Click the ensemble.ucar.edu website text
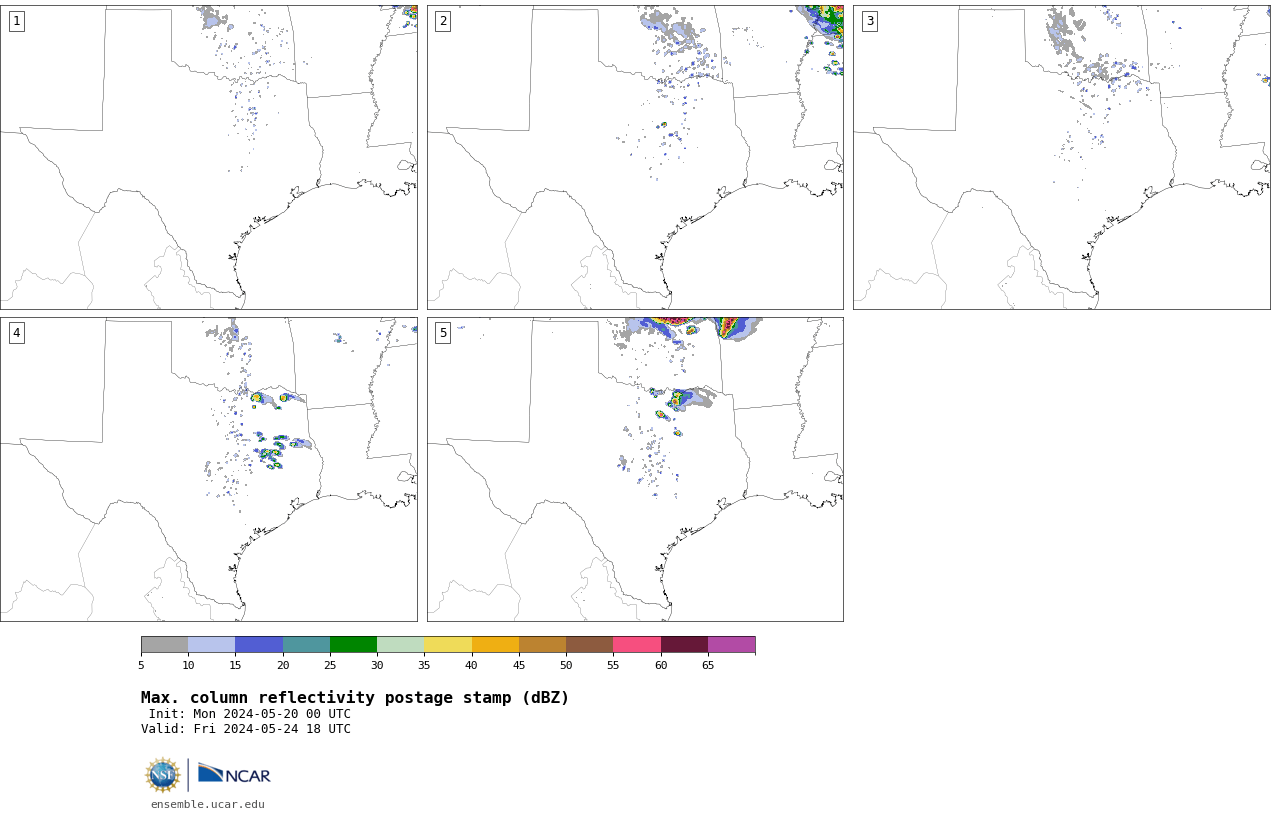Screen dimensions: 1280x815 (x=208, y=804)
